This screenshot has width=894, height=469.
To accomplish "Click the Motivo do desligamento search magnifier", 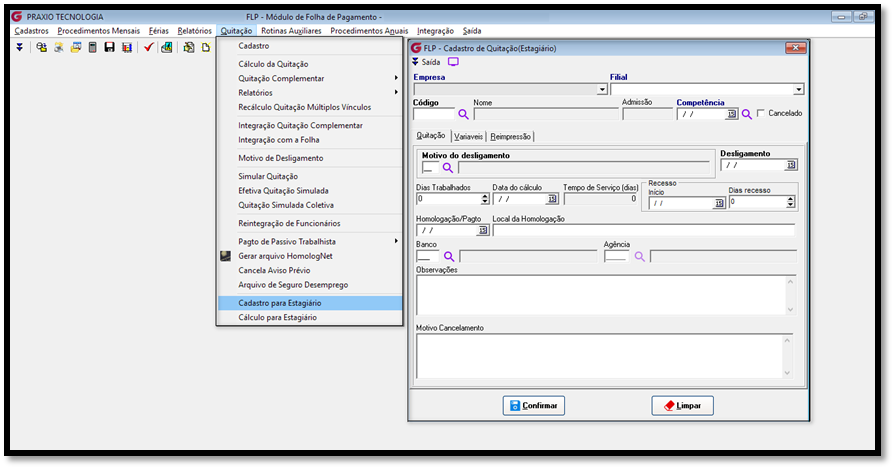I will click(448, 168).
